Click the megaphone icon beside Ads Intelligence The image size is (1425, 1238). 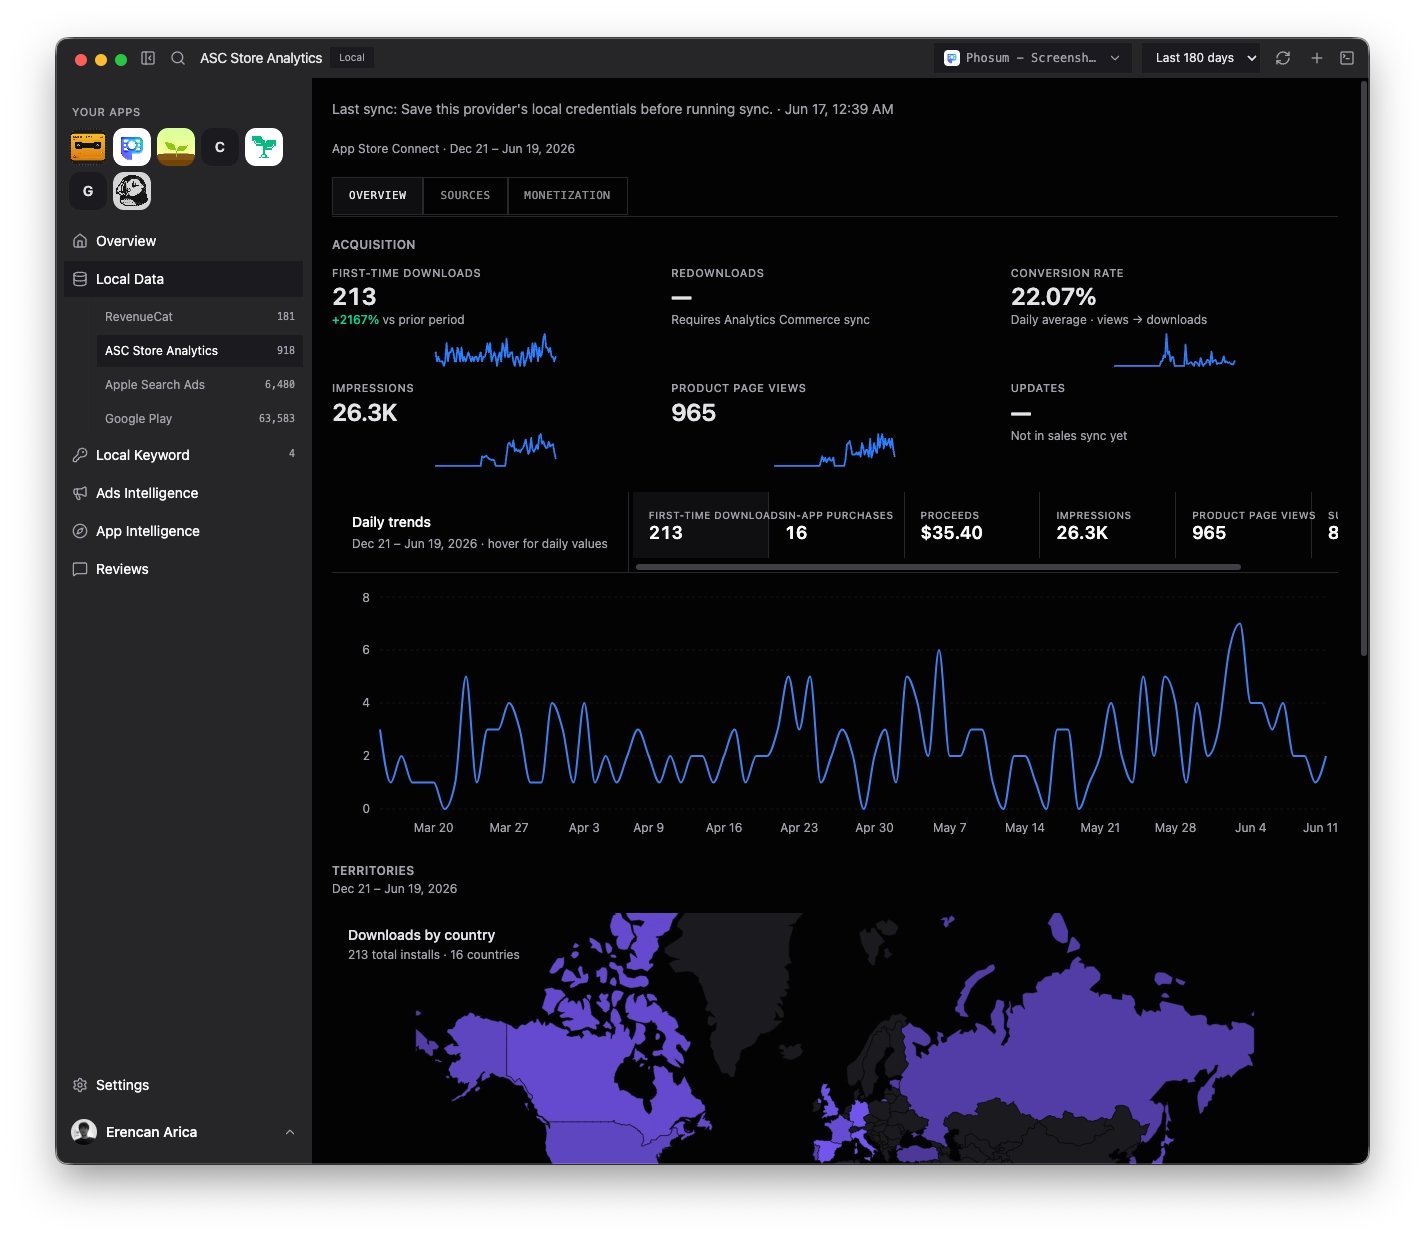[x=80, y=493]
